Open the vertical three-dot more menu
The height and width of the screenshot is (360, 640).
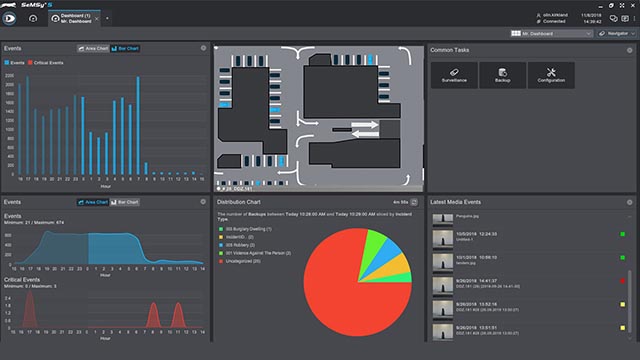coord(635,18)
